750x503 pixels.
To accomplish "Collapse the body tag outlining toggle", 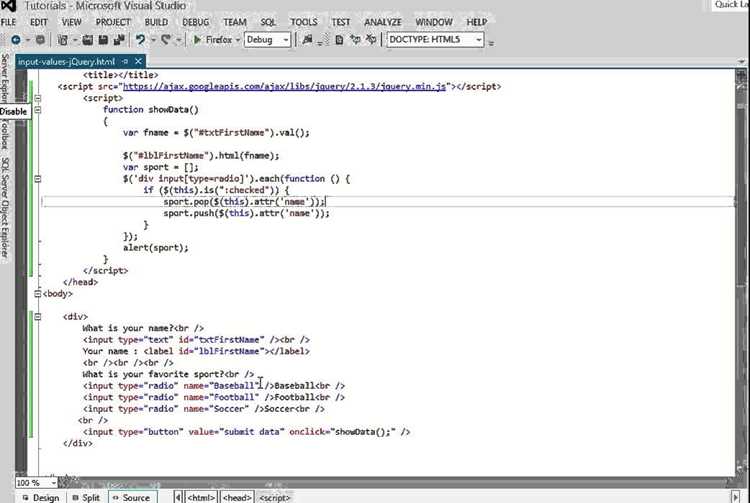I will [37, 294].
